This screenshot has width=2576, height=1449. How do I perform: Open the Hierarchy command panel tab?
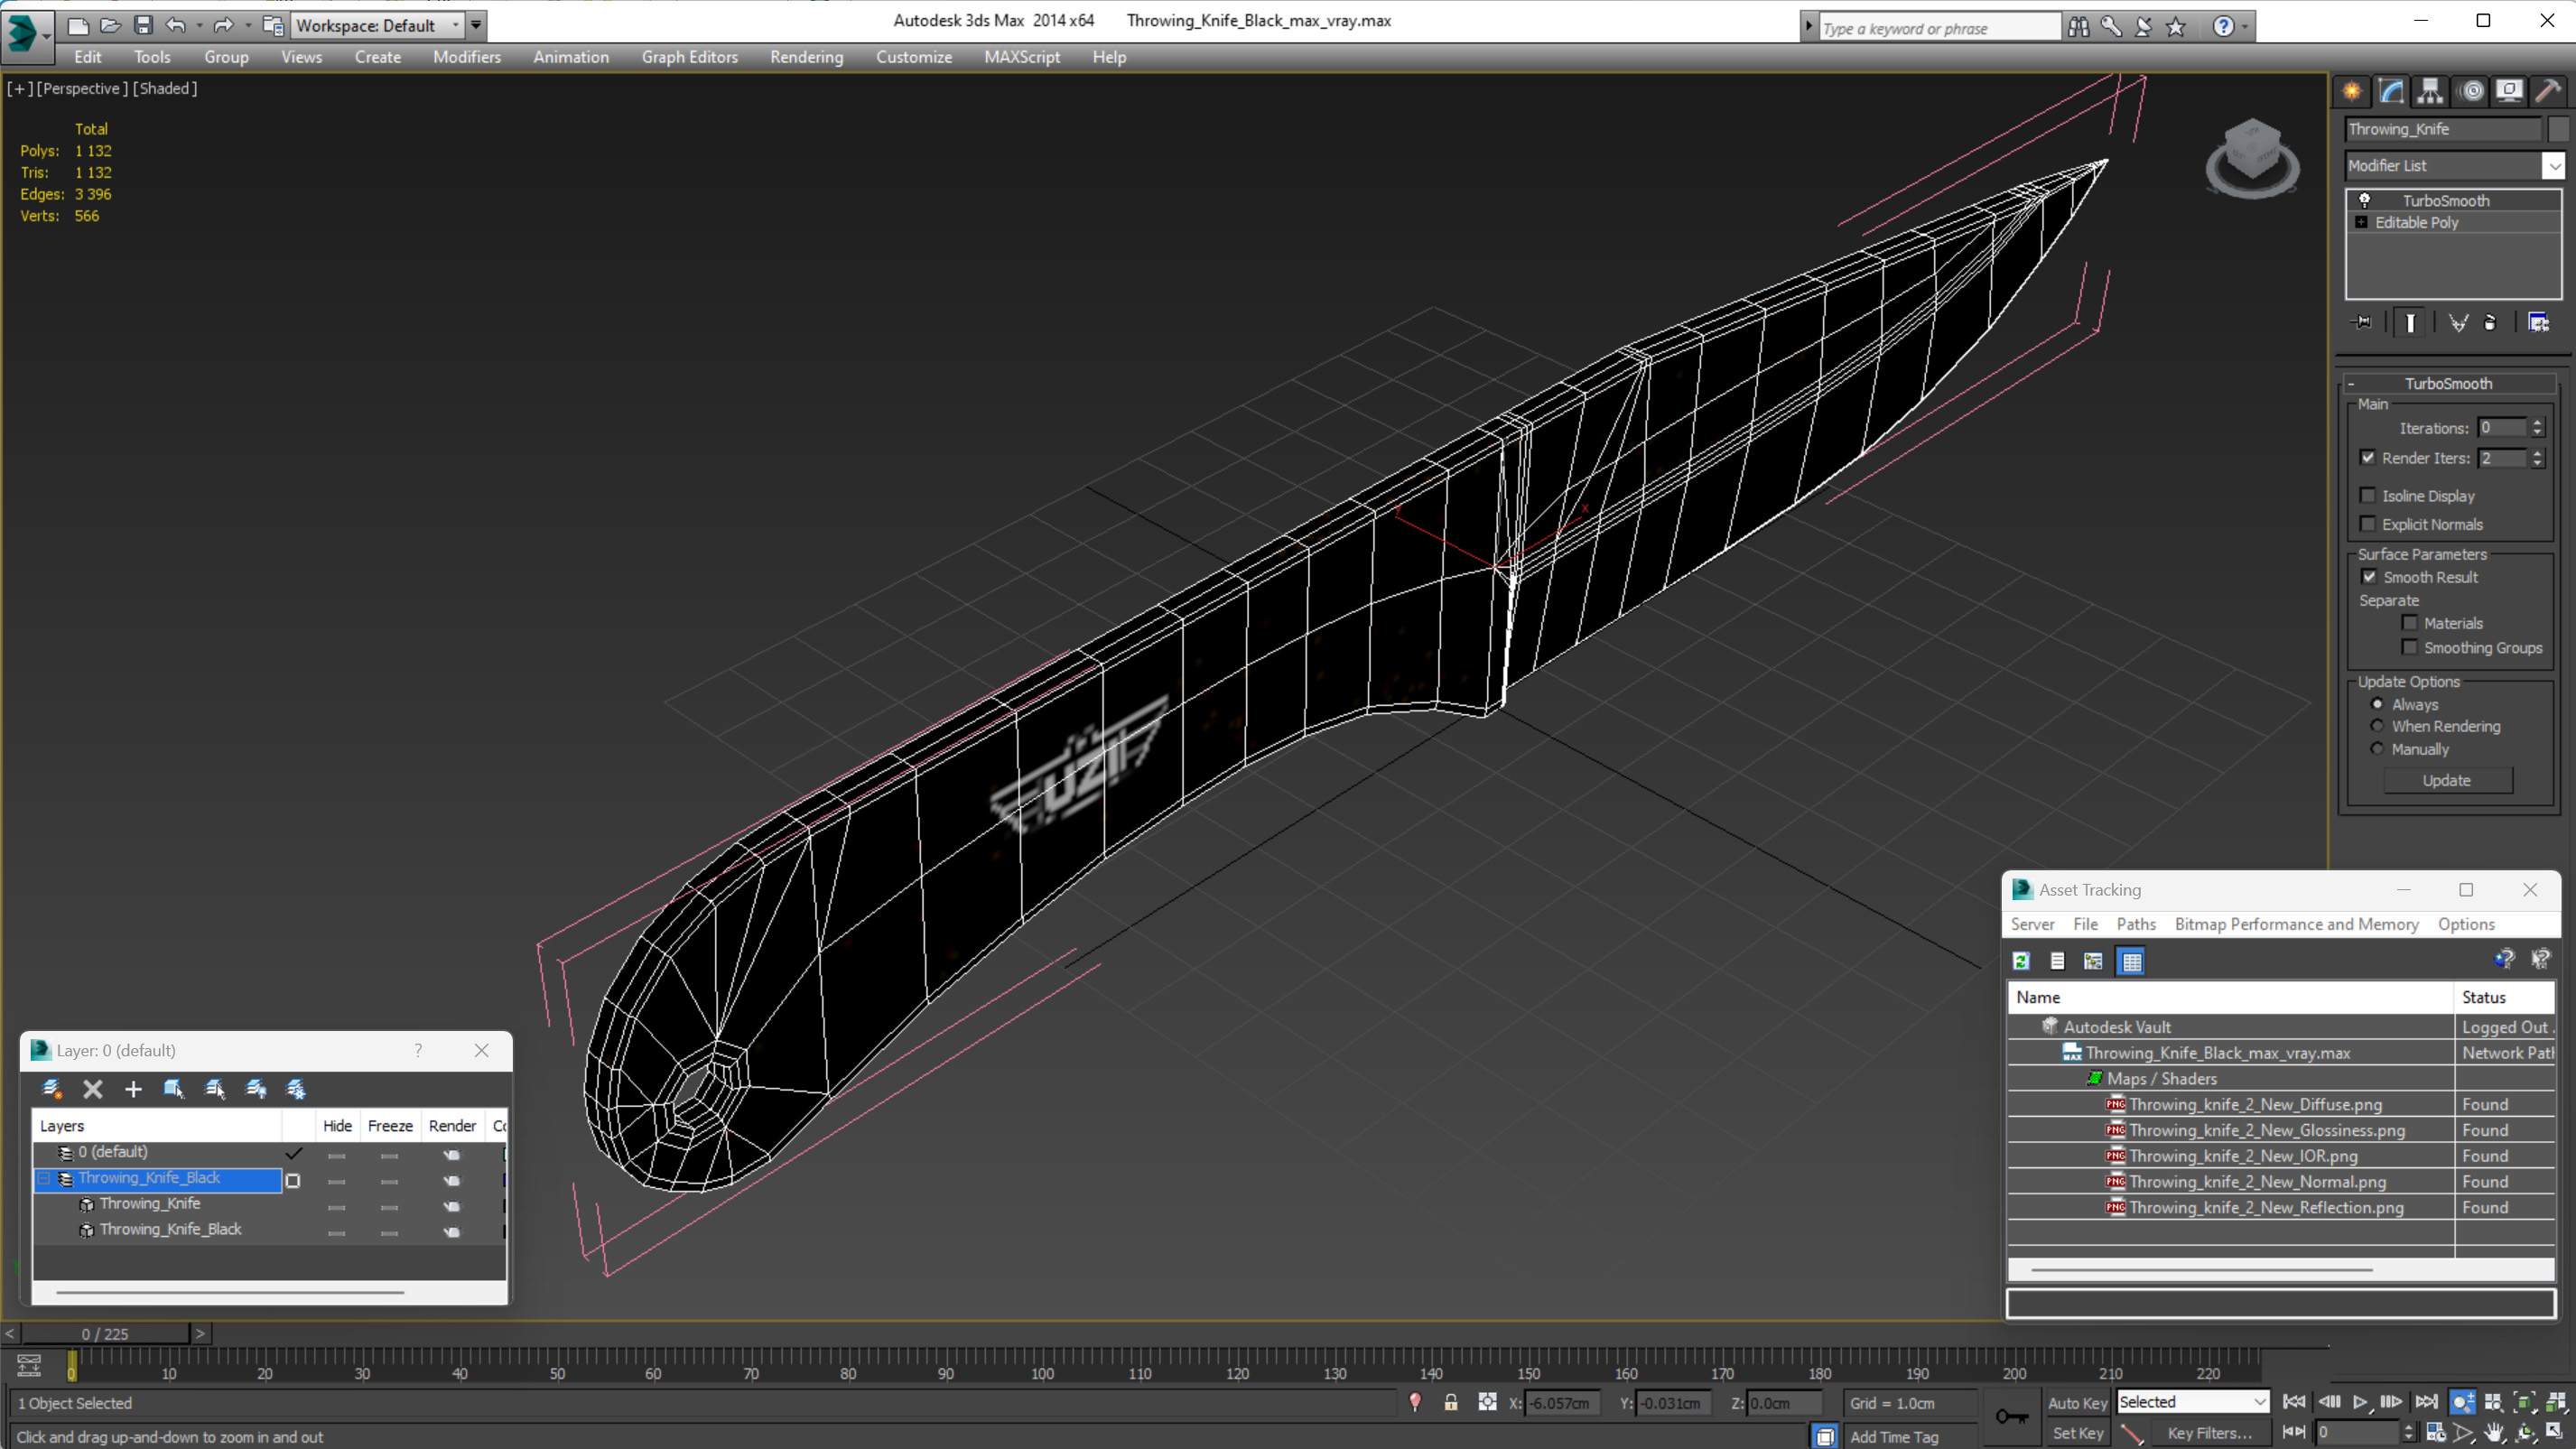click(2430, 92)
